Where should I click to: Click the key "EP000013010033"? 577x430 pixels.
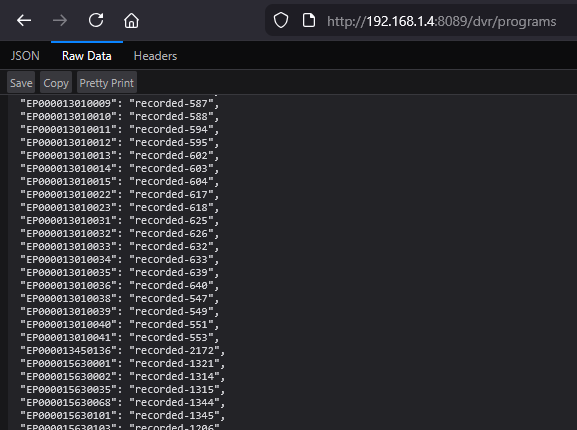pos(68,246)
